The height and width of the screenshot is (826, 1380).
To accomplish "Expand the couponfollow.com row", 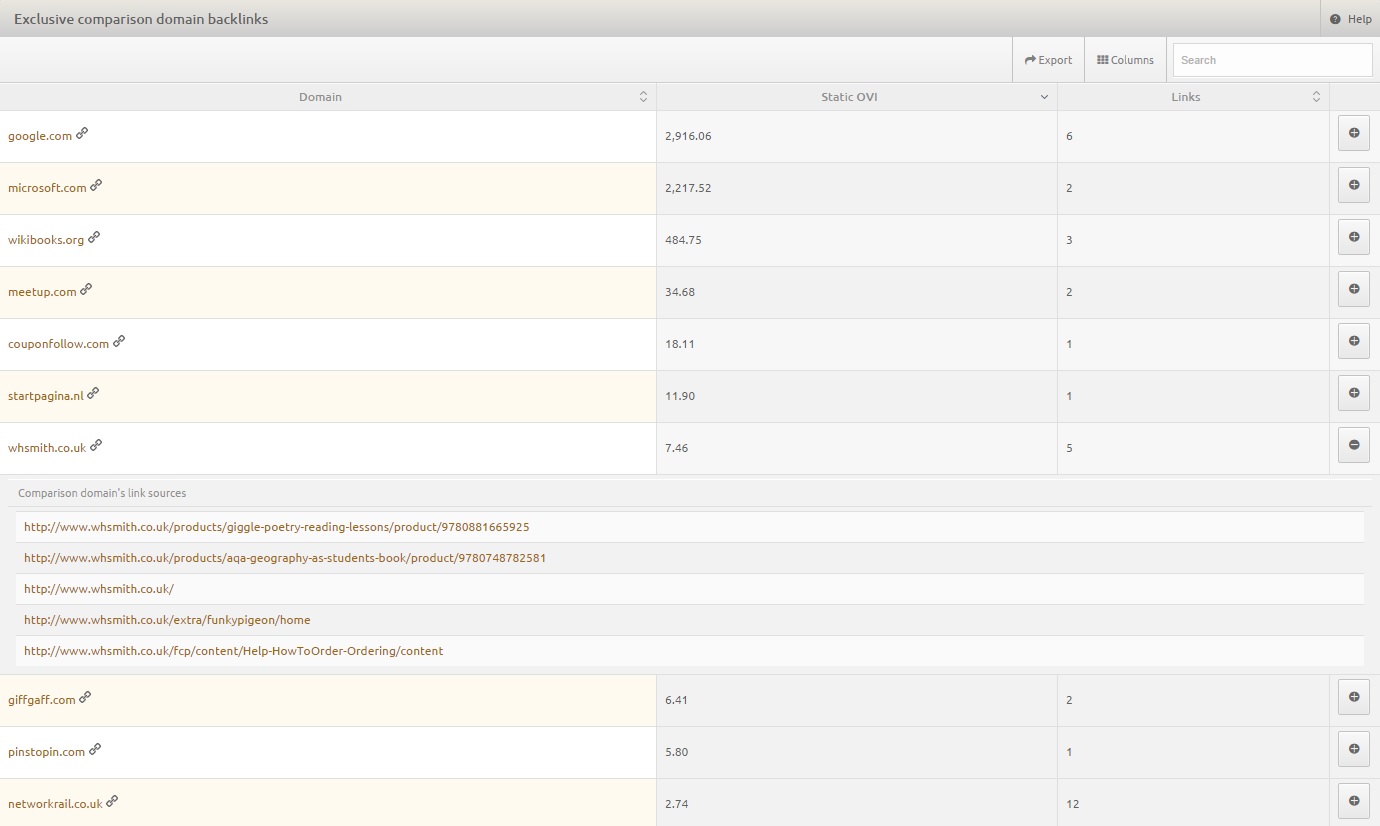I will click(1354, 341).
